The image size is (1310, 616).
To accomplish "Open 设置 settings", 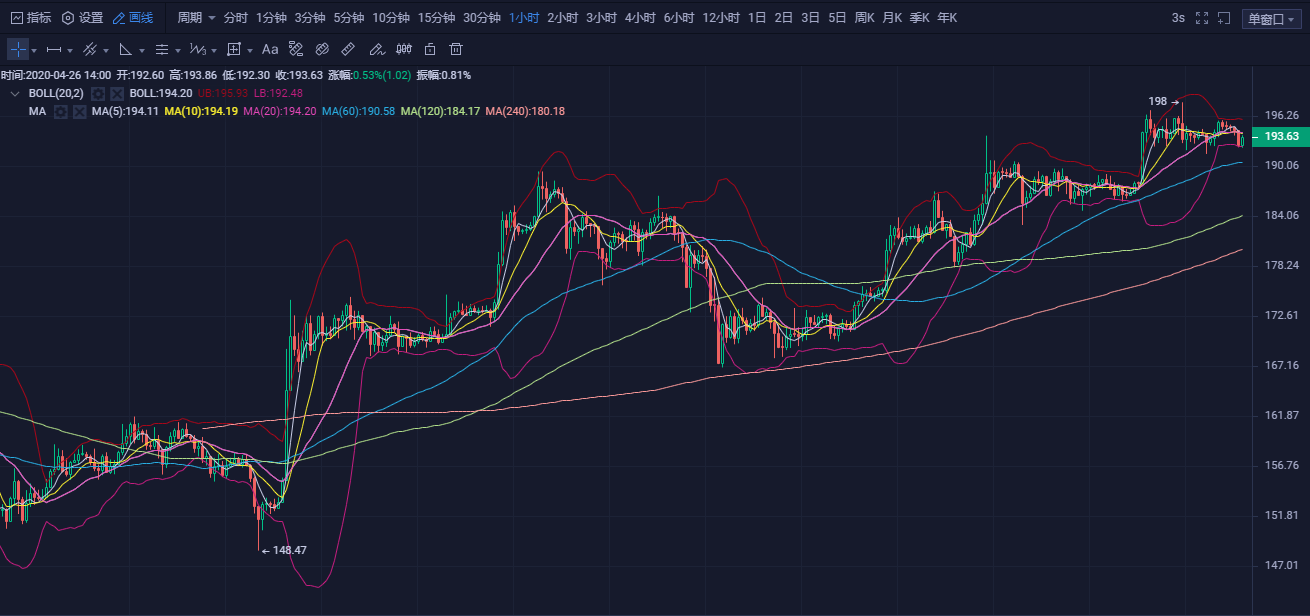I will tap(82, 18).
